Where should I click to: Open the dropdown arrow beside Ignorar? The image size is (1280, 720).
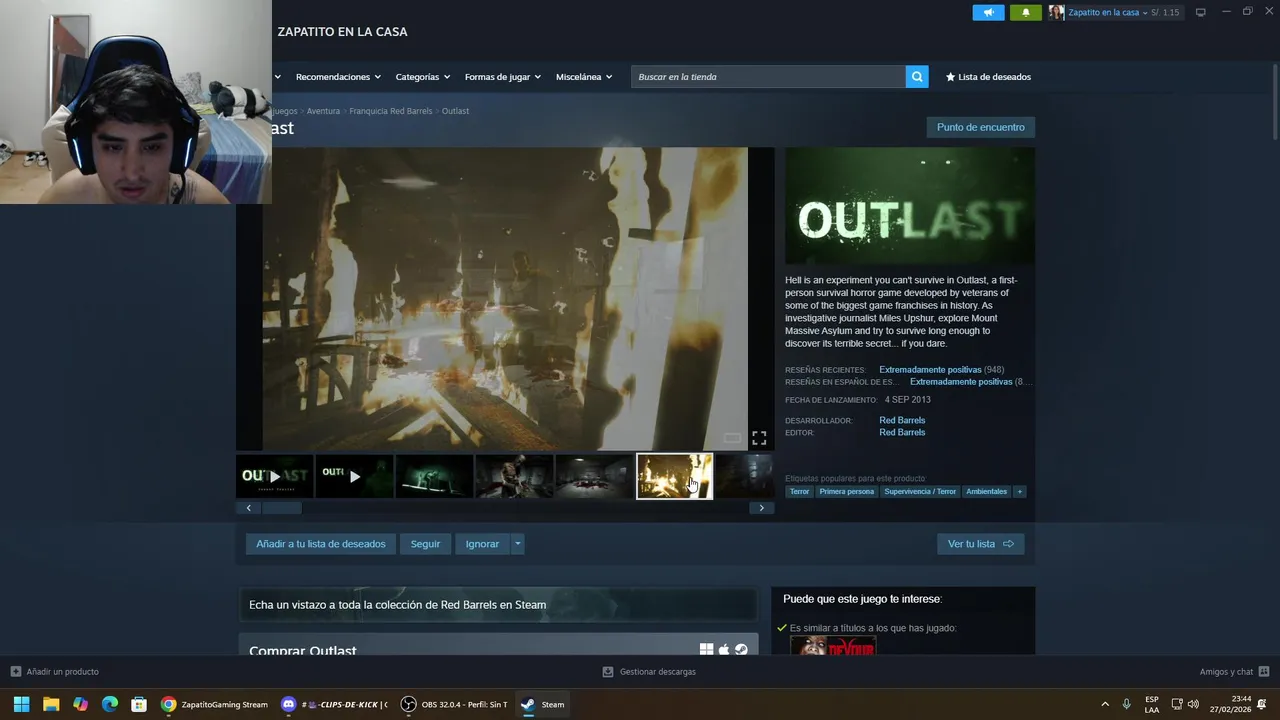[517, 544]
